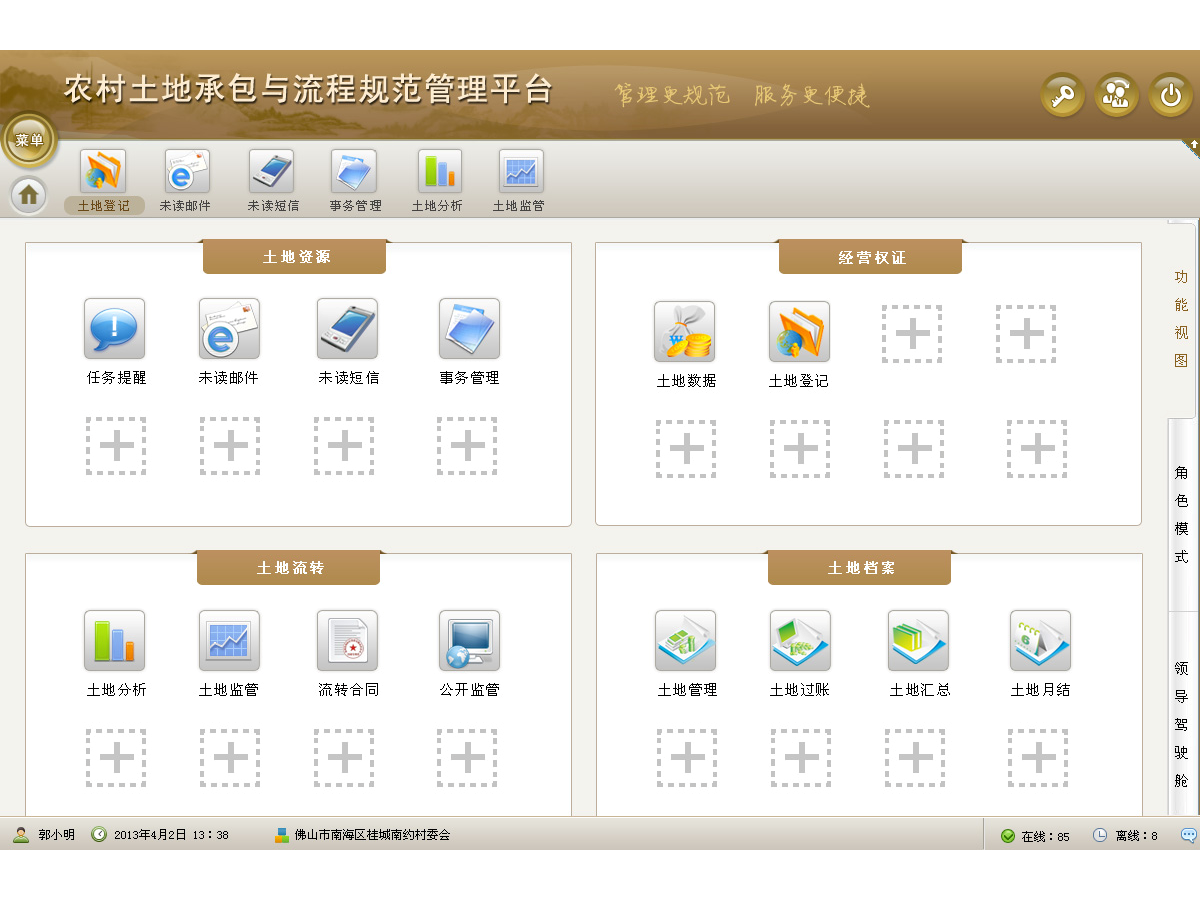Open 土地分析 from the top toolbar
1200x900 pixels.
click(x=438, y=181)
